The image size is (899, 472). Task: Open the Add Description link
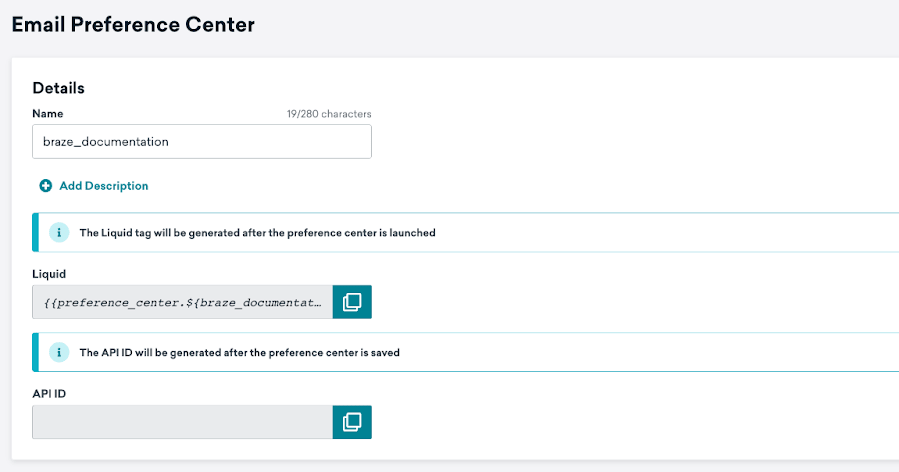[x=104, y=186]
